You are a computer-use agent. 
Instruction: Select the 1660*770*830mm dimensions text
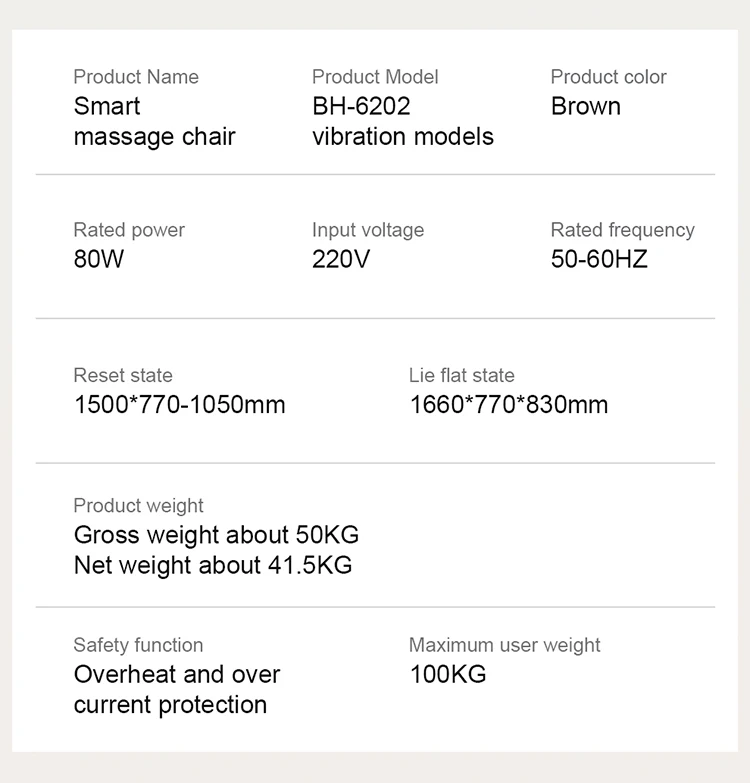pos(509,405)
